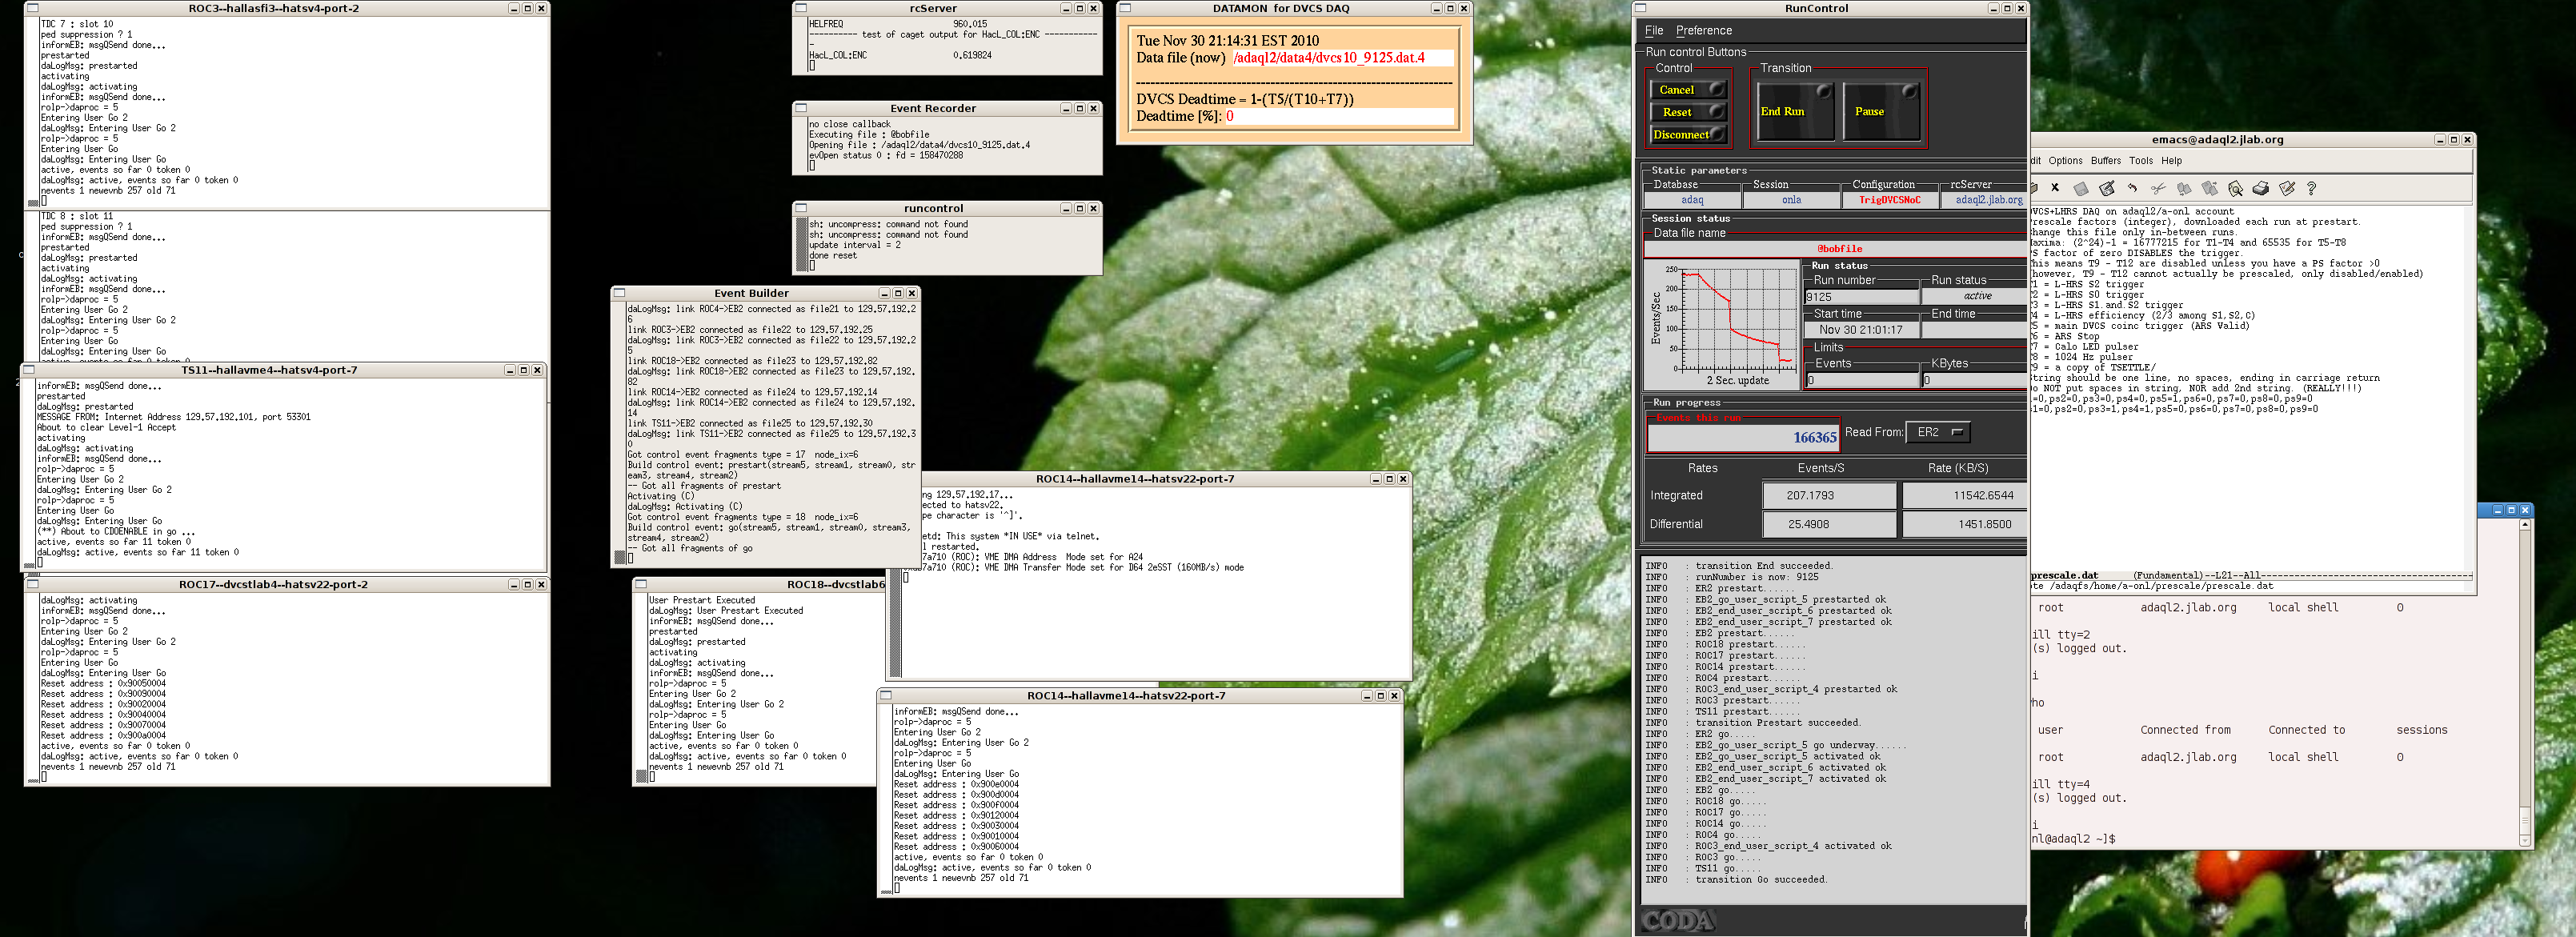Click left scrollbar of upper ROC14 terminal
The image size is (2576, 937).
(x=895, y=583)
